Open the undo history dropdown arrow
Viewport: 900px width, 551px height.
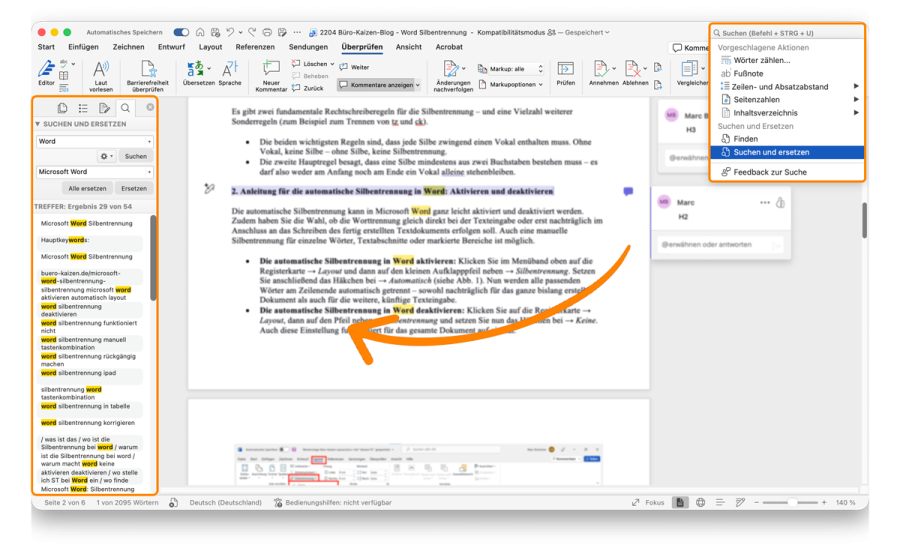[x=240, y=33]
